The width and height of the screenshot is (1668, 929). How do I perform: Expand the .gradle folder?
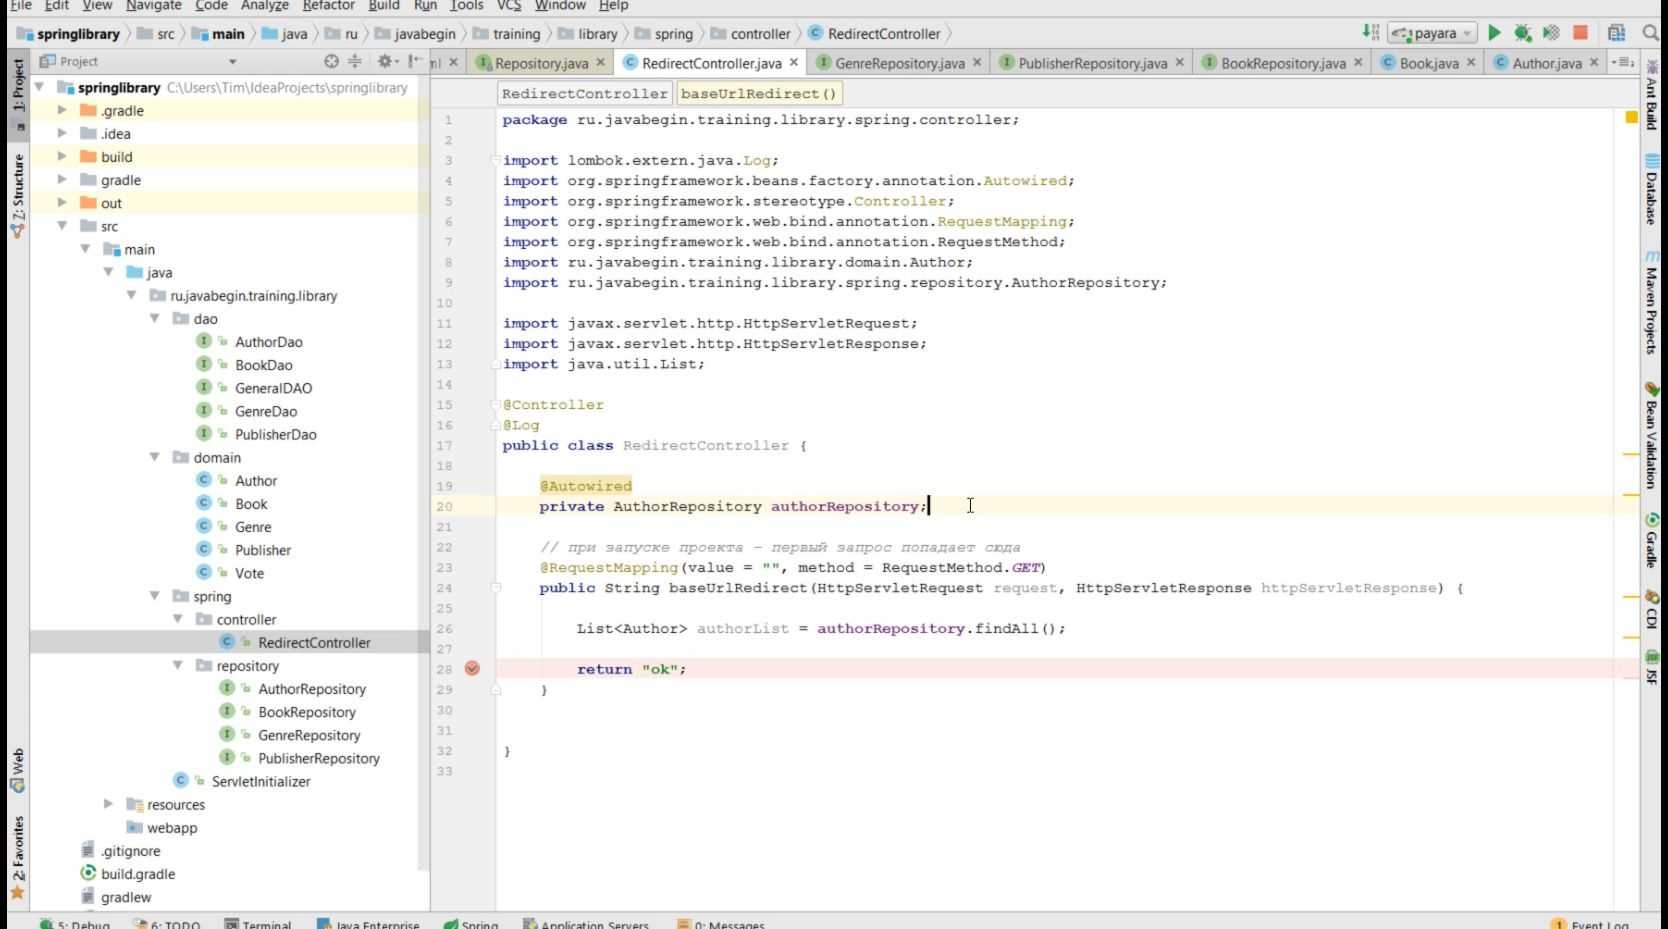click(62, 110)
